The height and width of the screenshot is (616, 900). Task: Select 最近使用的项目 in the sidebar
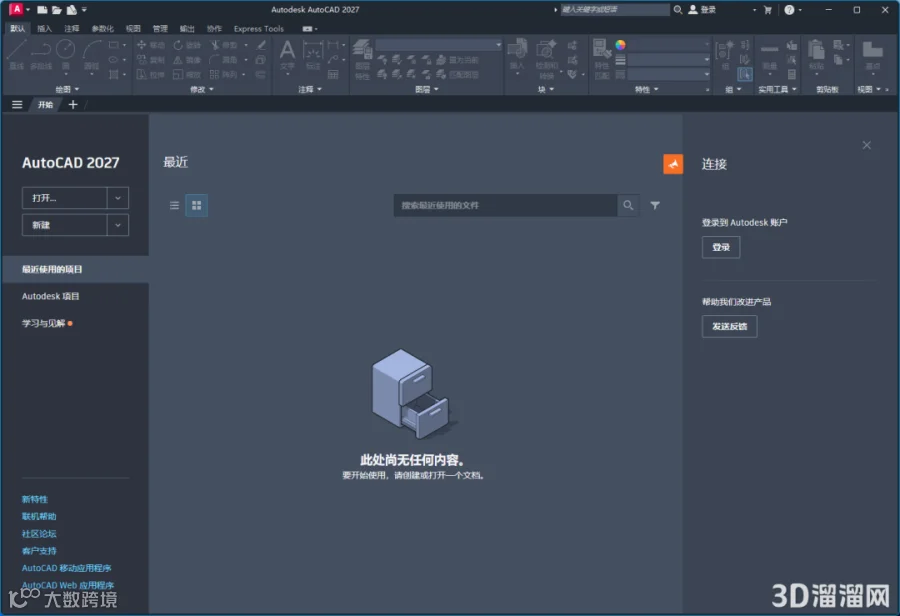click(x=75, y=269)
